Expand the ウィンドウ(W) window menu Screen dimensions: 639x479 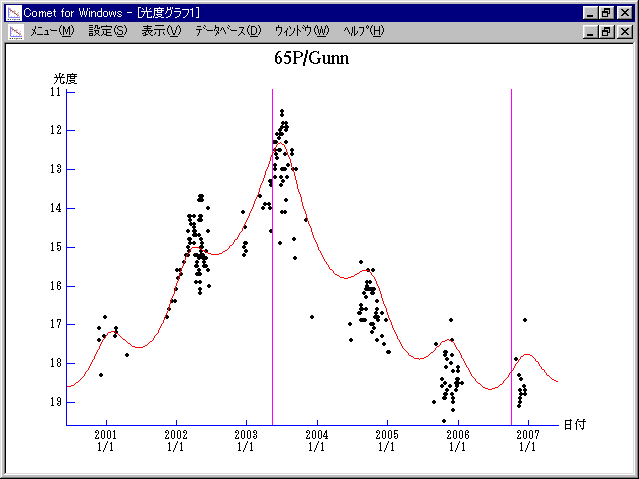click(301, 31)
